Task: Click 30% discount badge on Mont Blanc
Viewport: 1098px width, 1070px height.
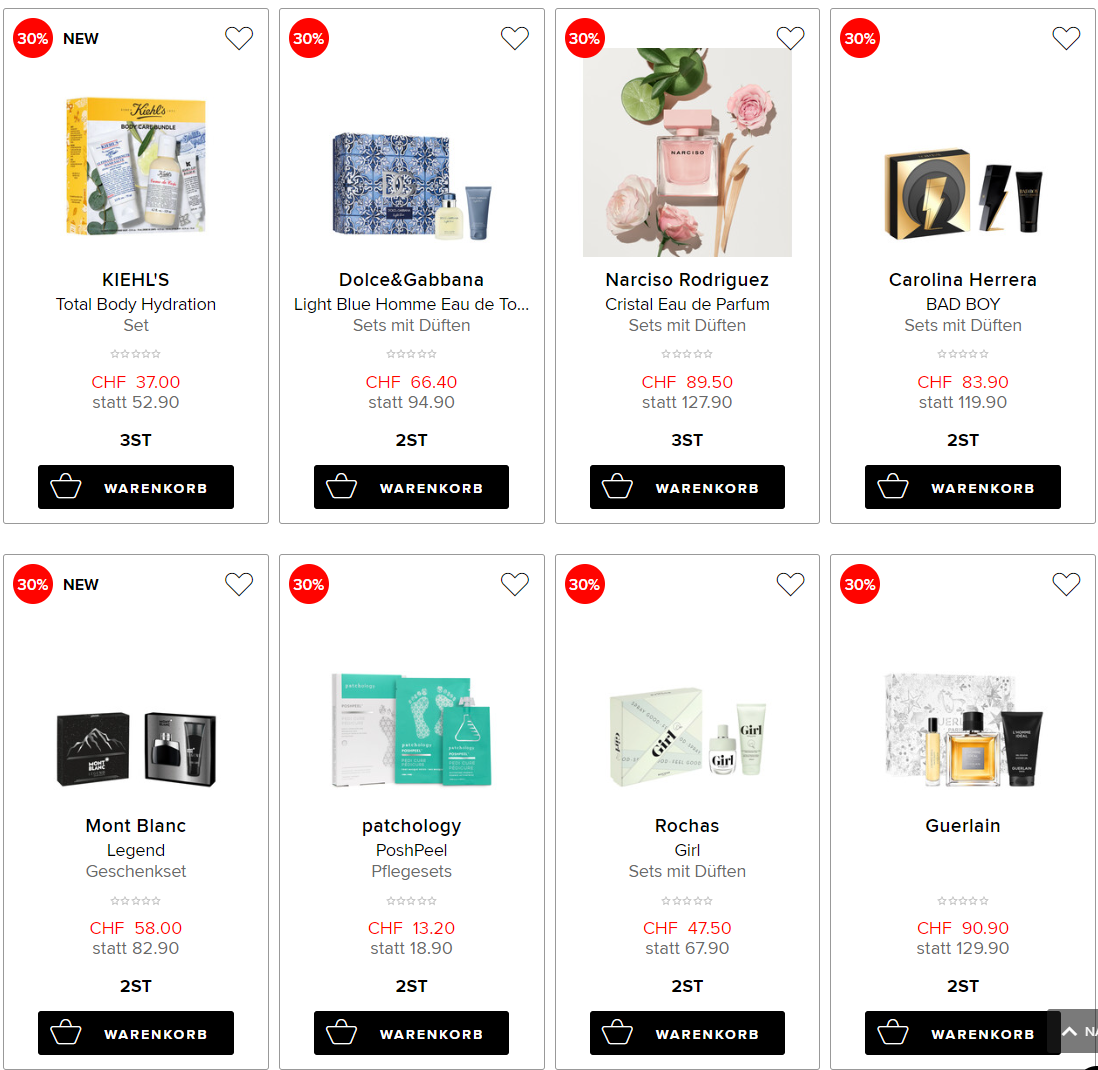Action: tap(33, 584)
